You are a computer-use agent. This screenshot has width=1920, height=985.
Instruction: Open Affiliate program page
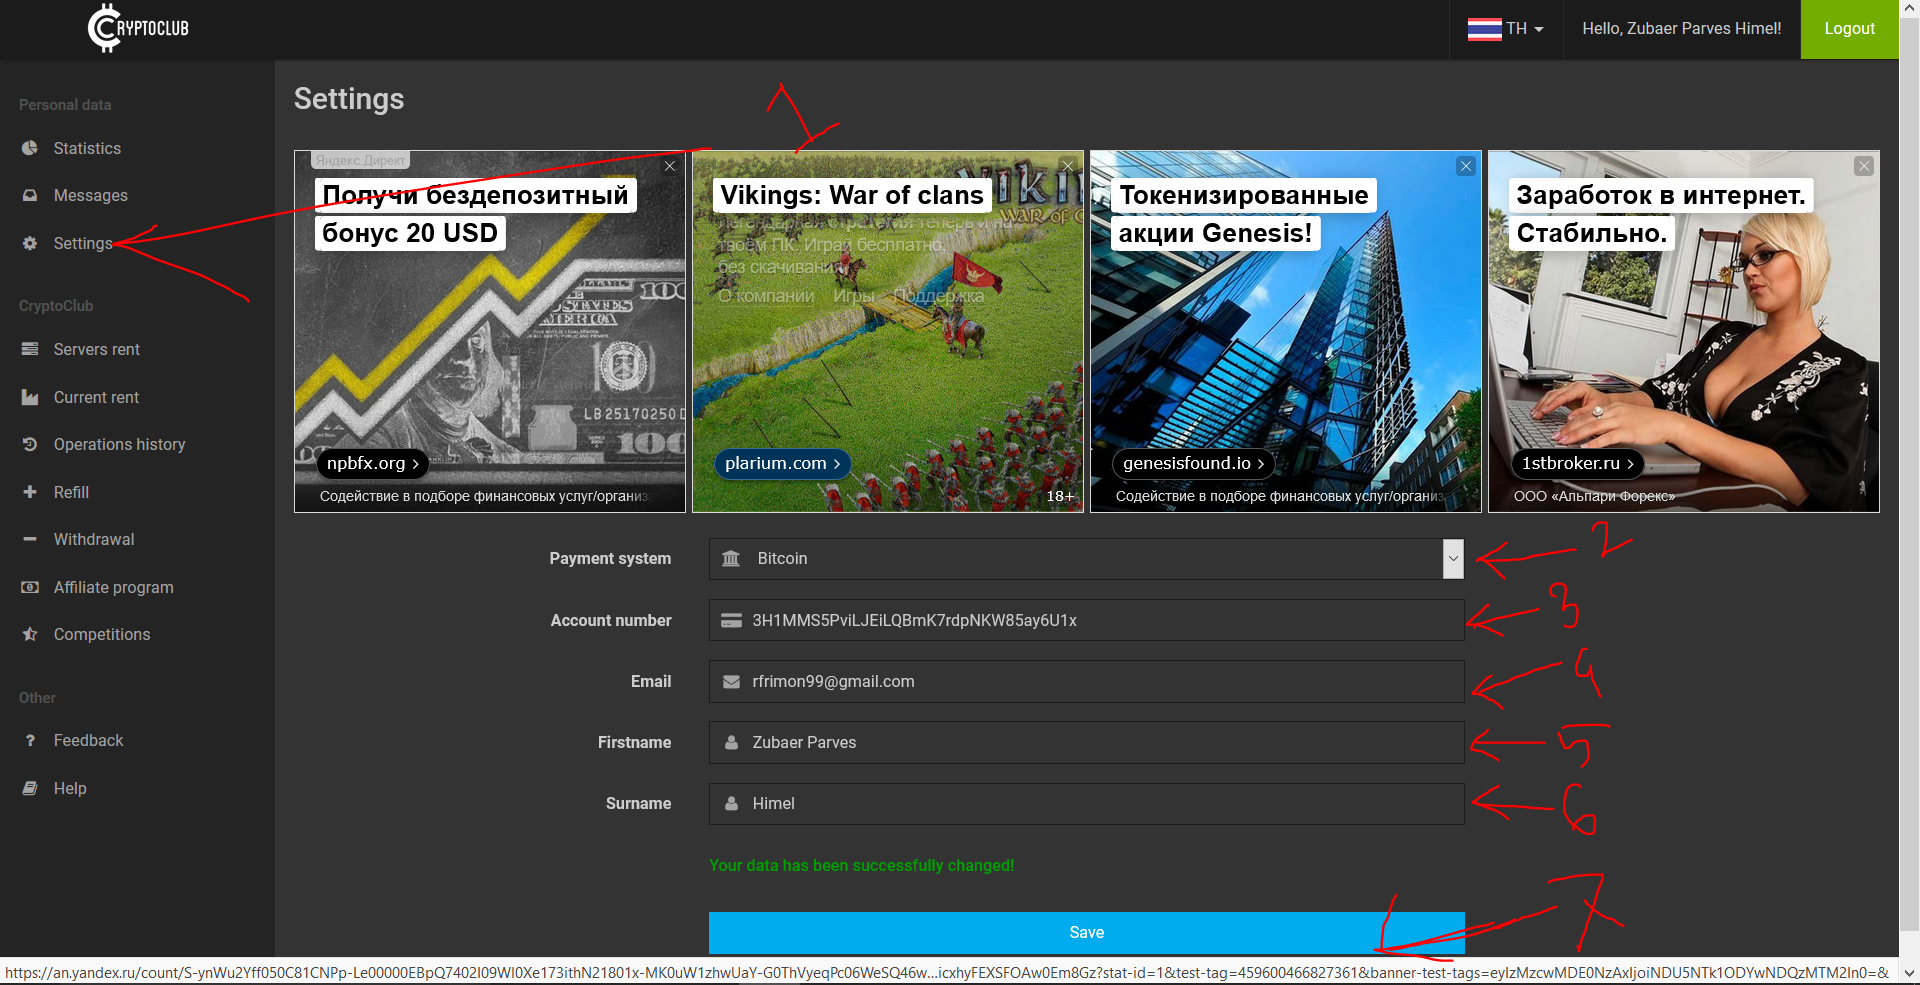tap(114, 587)
